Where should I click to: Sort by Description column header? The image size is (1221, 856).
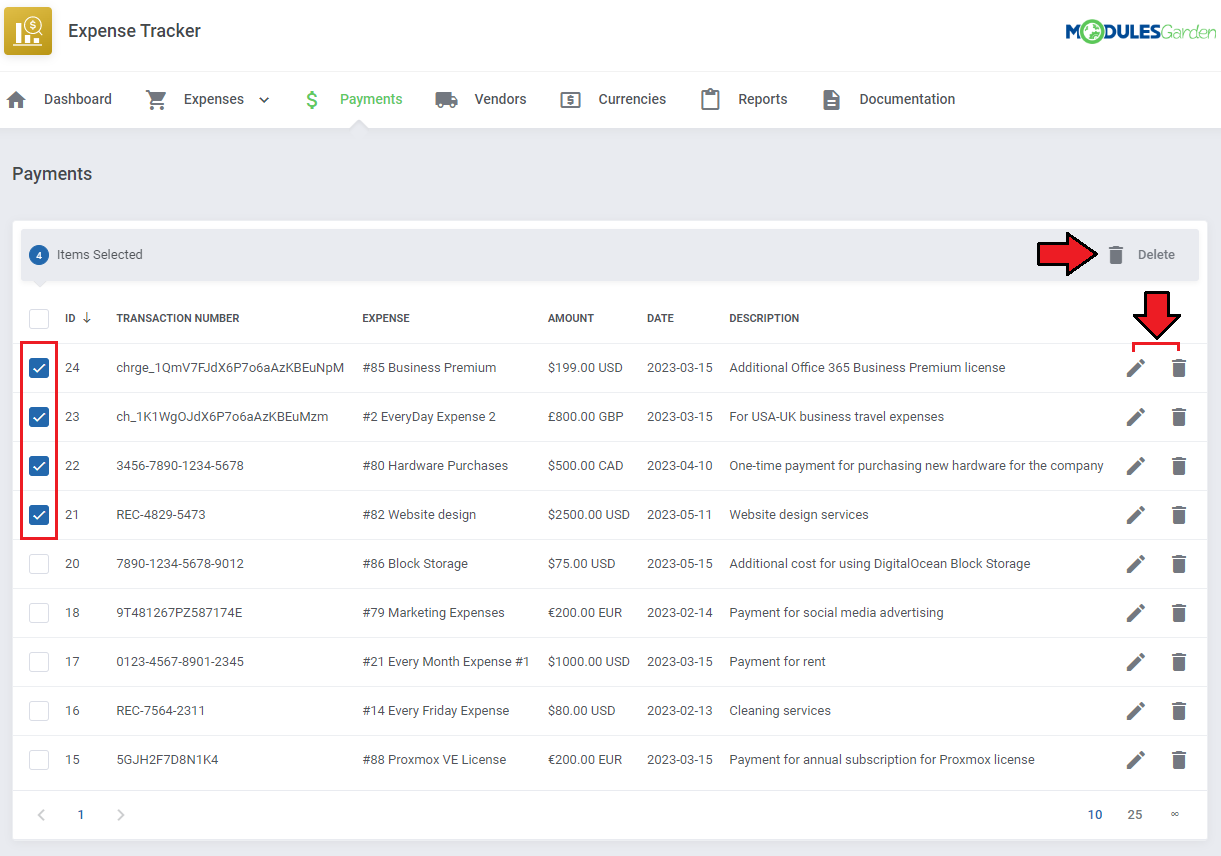click(764, 318)
